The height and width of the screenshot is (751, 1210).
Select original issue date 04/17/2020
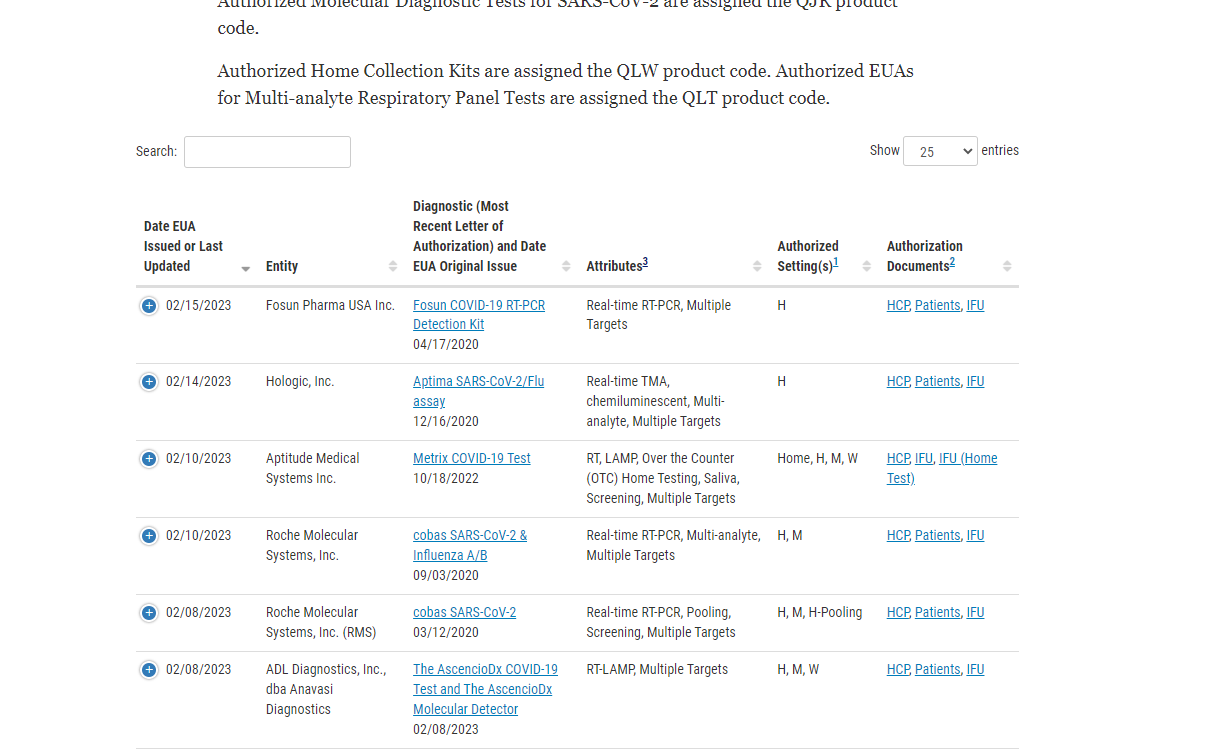(x=446, y=344)
